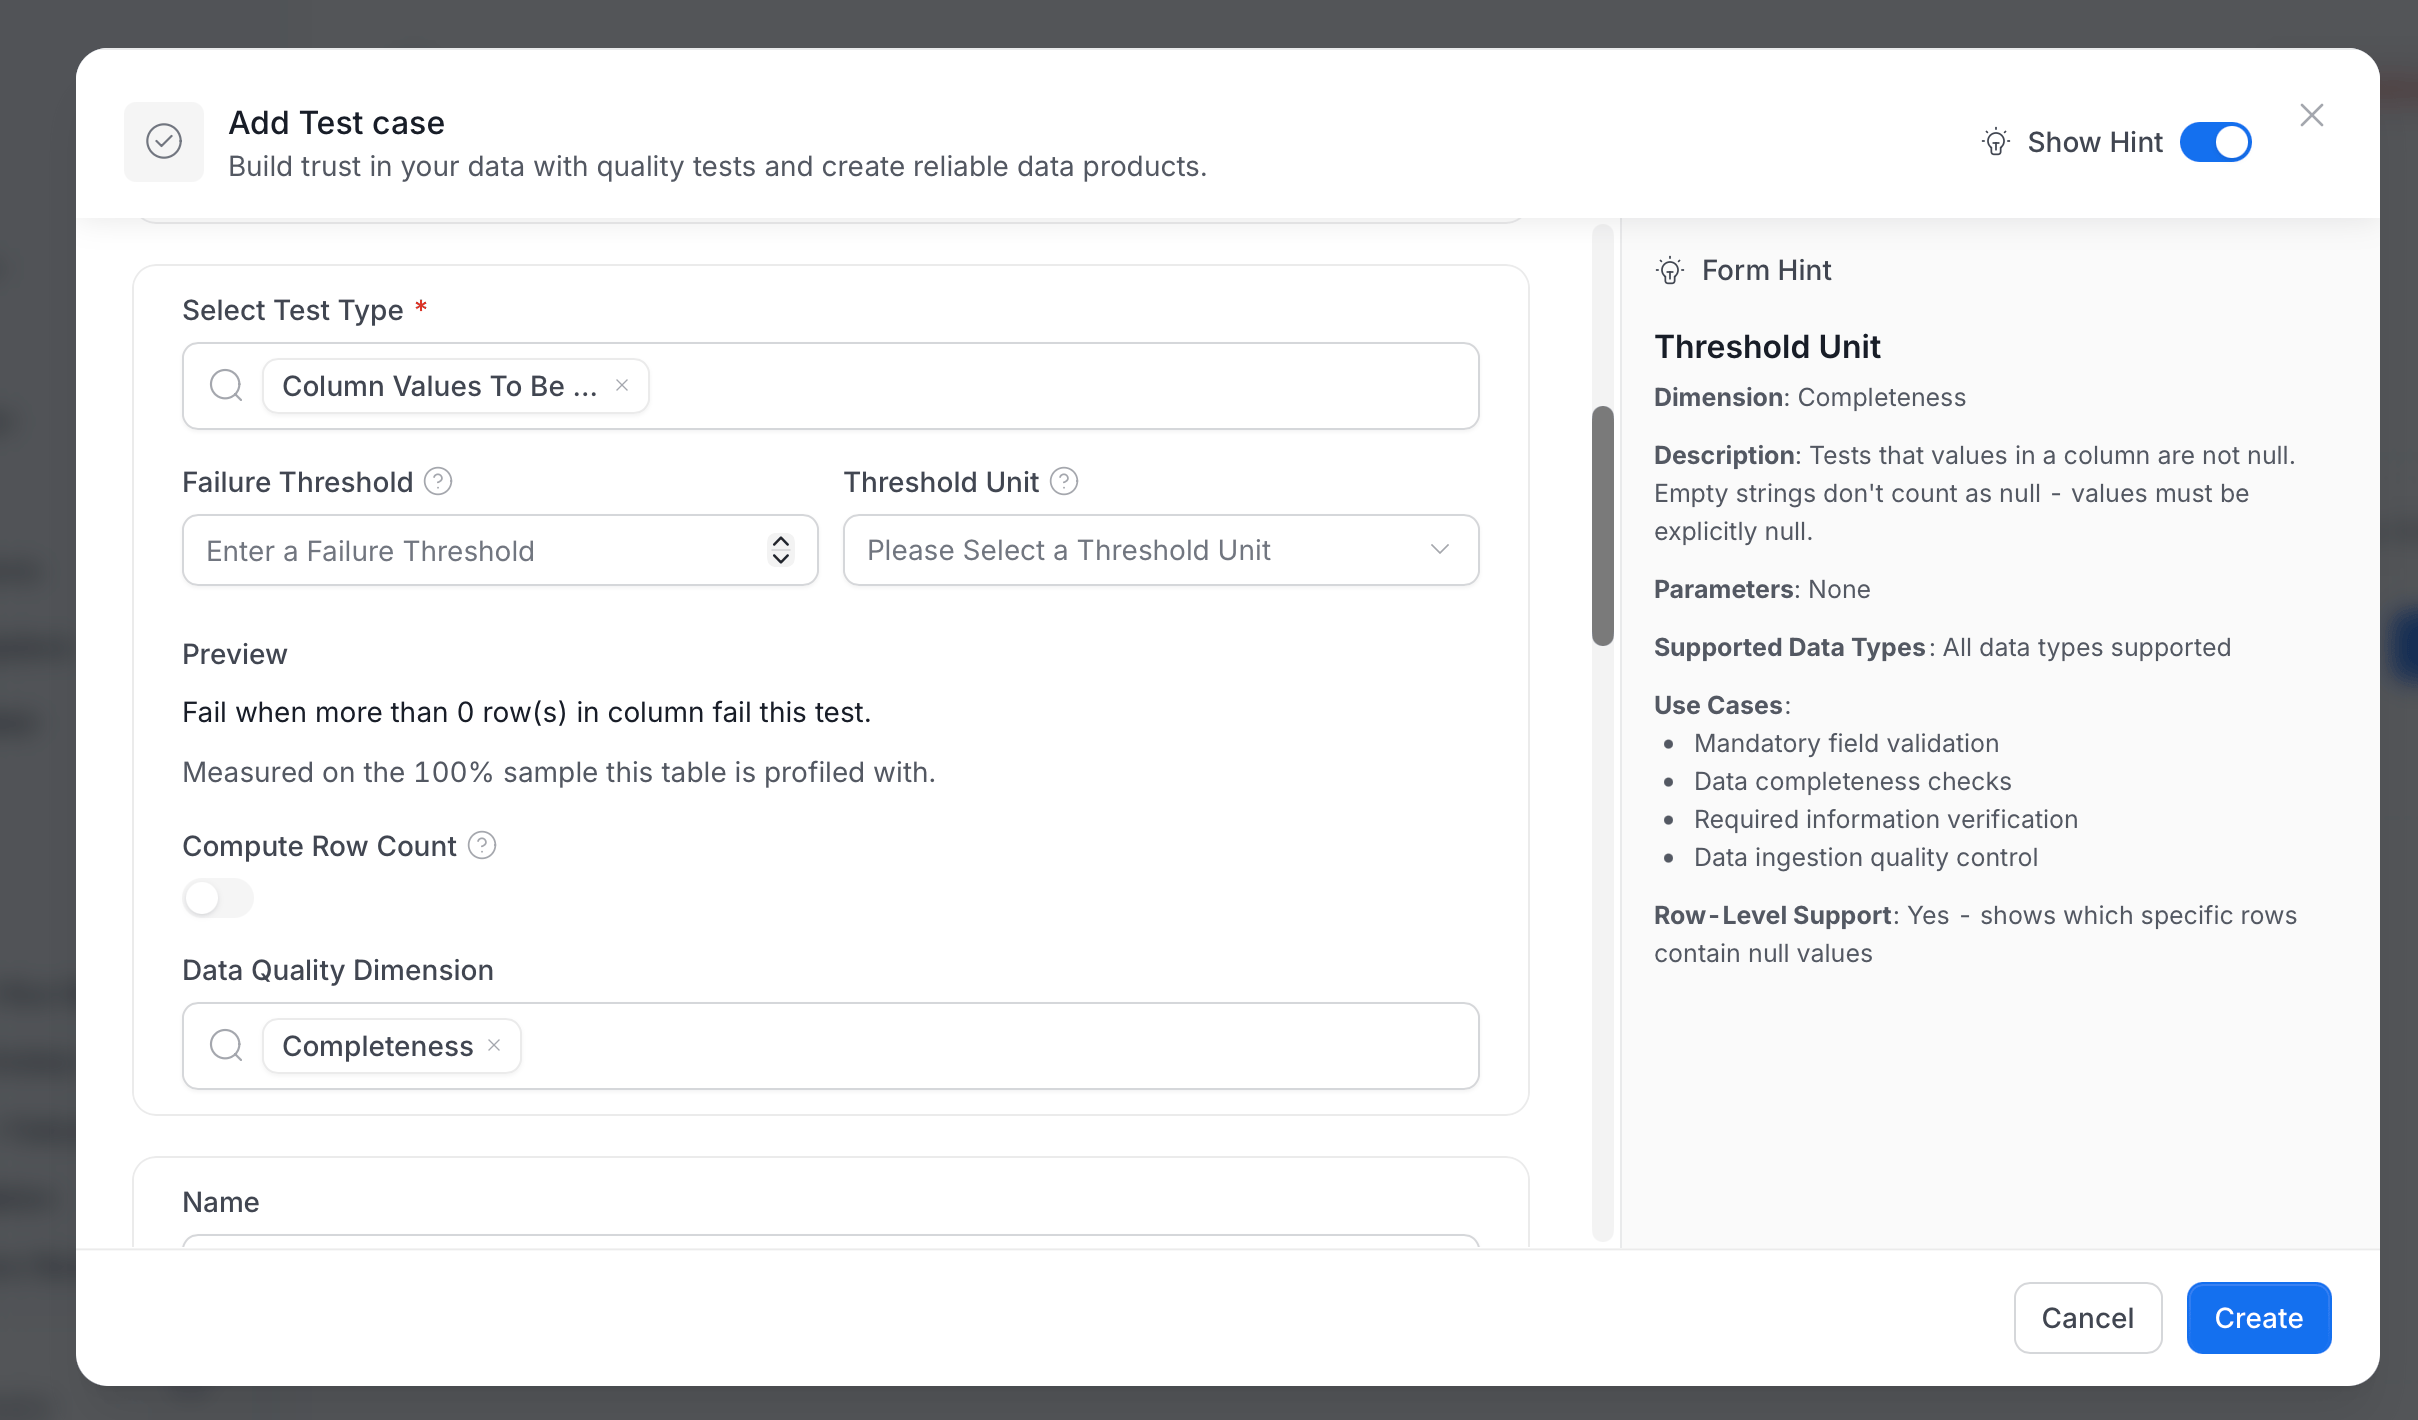The height and width of the screenshot is (1420, 2418).
Task: Click the Show Hint lightbulb icon
Action: pos(1996,142)
